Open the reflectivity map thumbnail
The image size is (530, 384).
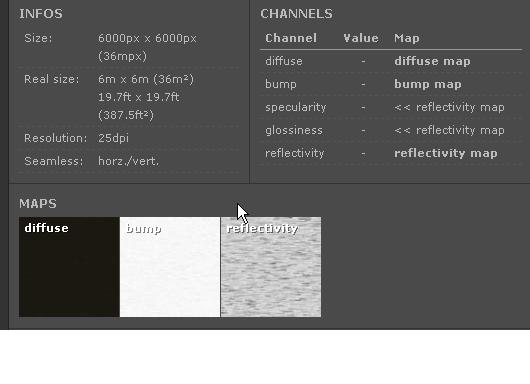[271, 267]
